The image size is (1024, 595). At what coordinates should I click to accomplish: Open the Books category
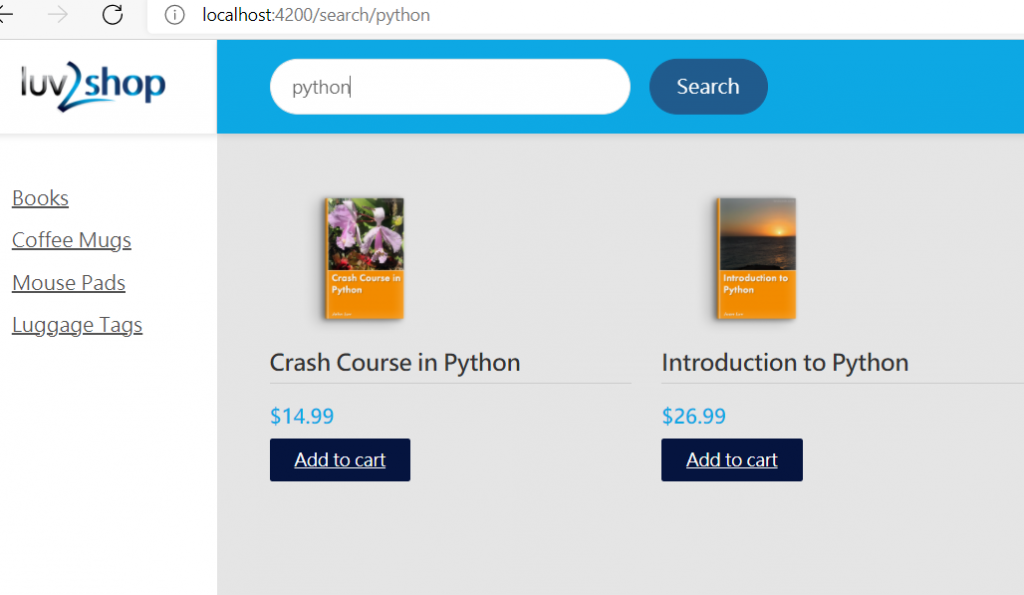(40, 198)
